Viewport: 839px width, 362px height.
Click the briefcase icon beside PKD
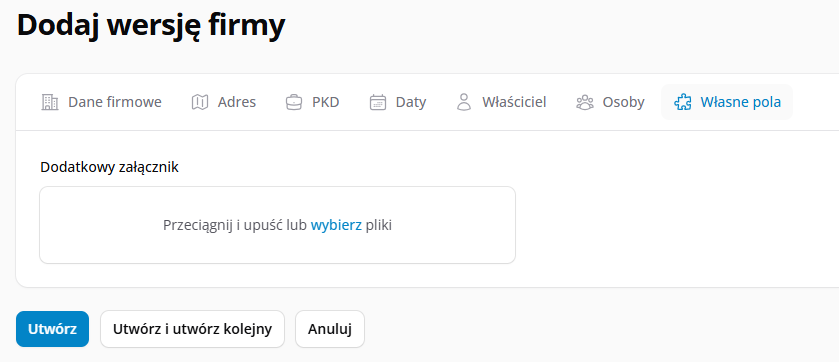click(294, 102)
